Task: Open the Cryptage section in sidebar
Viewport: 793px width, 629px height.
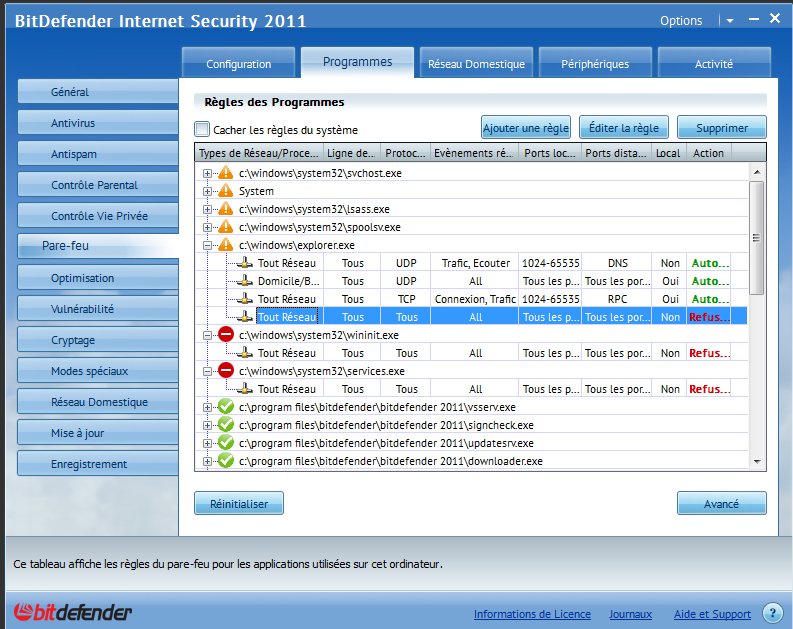Action: tap(98, 340)
